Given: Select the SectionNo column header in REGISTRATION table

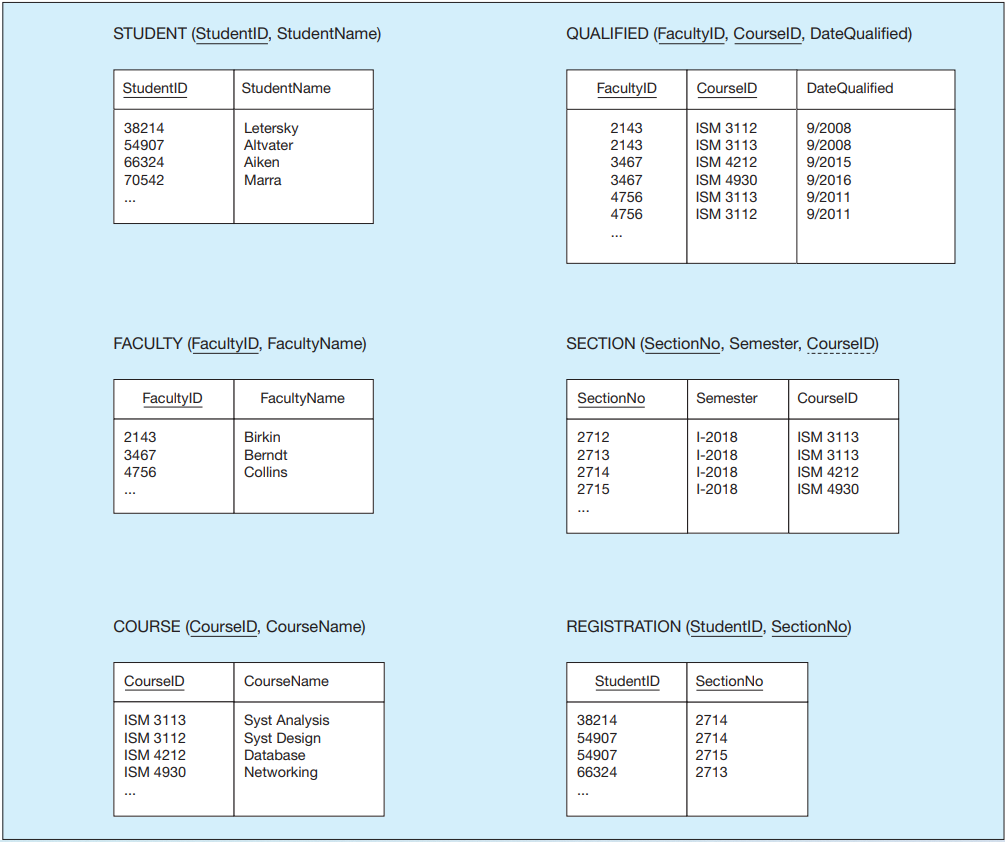Looking at the screenshot, I should coord(747,682).
